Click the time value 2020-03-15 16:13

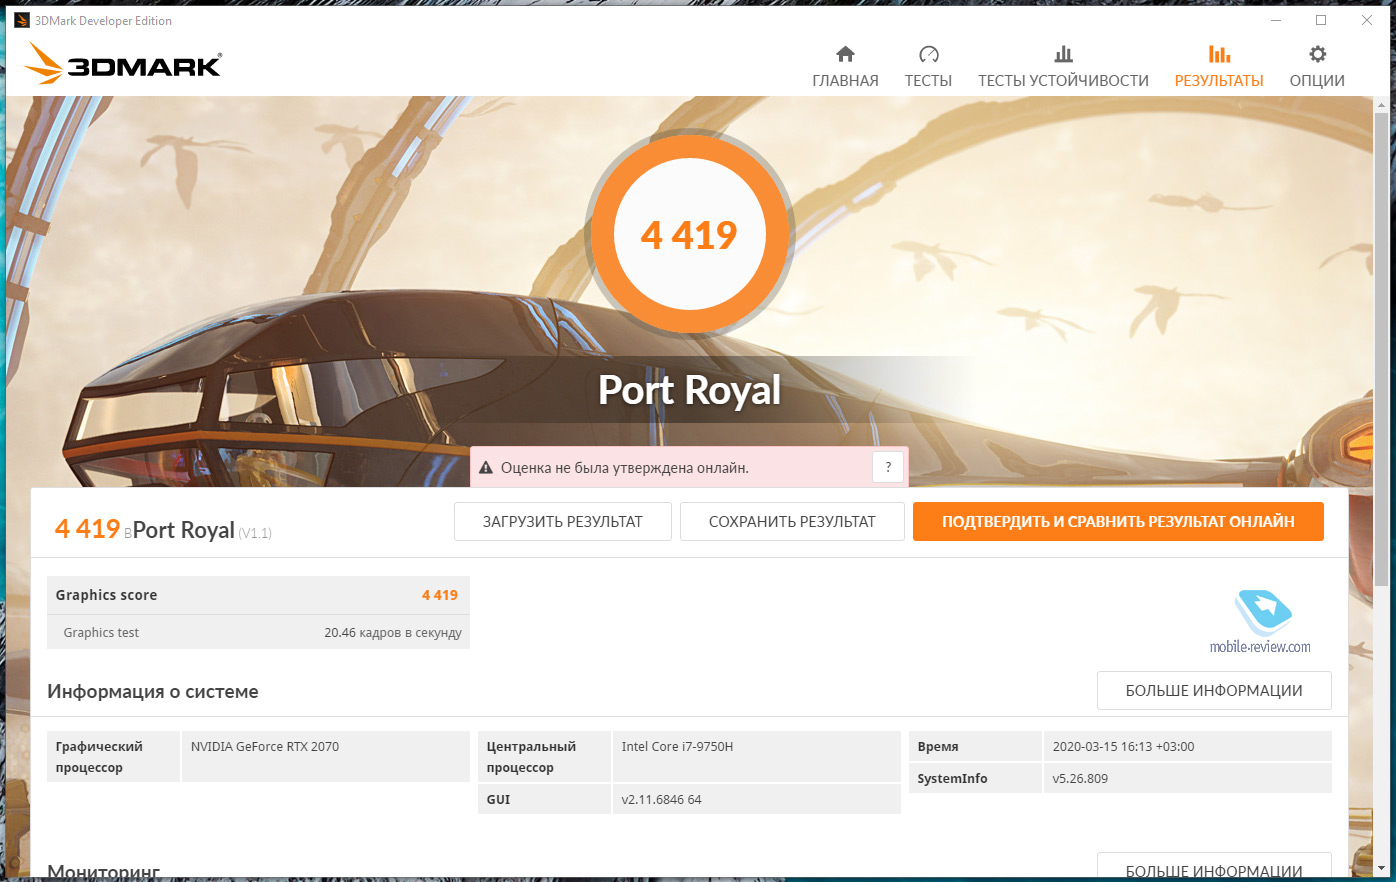[1123, 746]
